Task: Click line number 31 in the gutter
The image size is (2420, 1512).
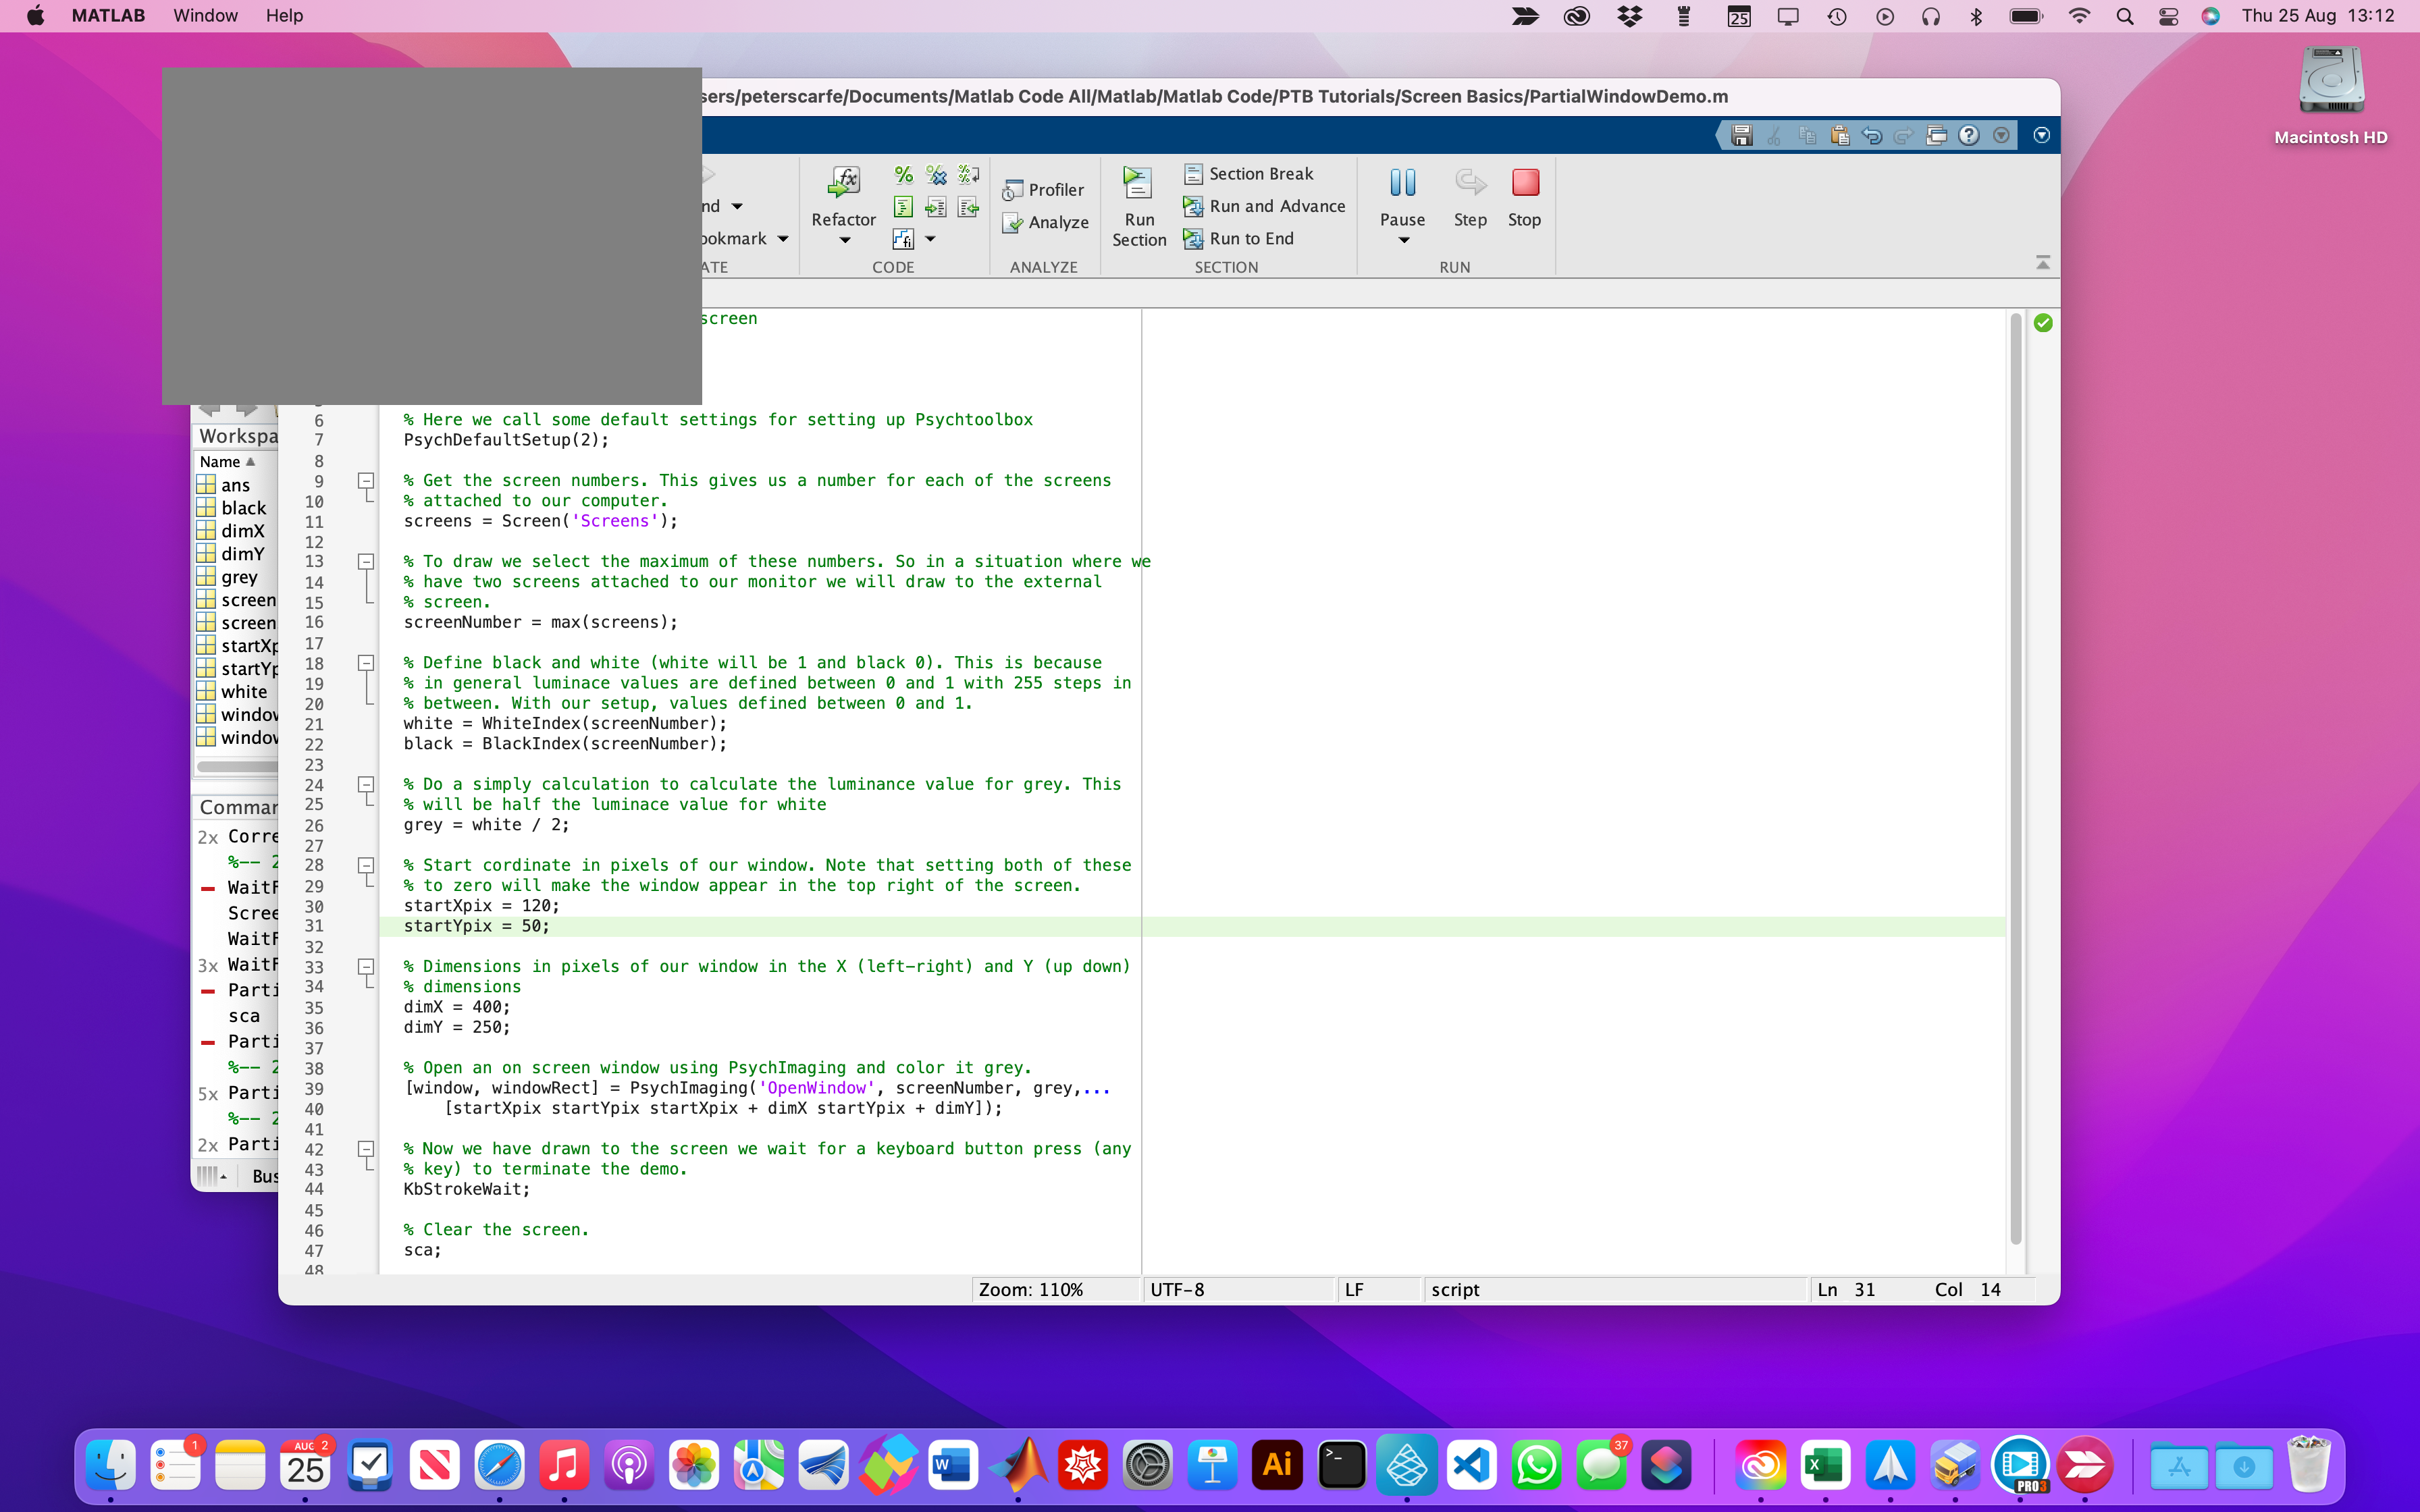Action: click(314, 926)
